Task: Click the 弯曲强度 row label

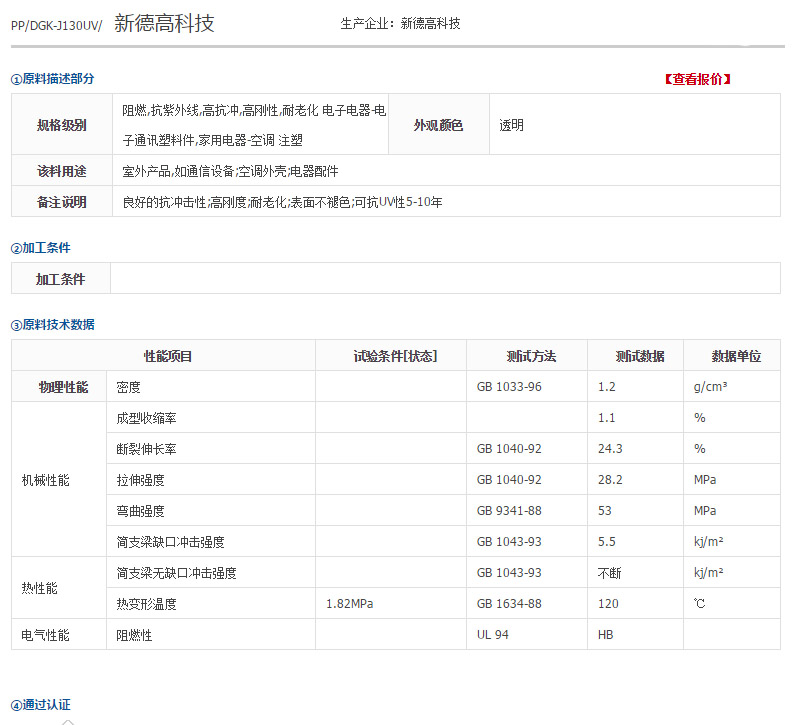Action: pyautogui.click(x=140, y=511)
